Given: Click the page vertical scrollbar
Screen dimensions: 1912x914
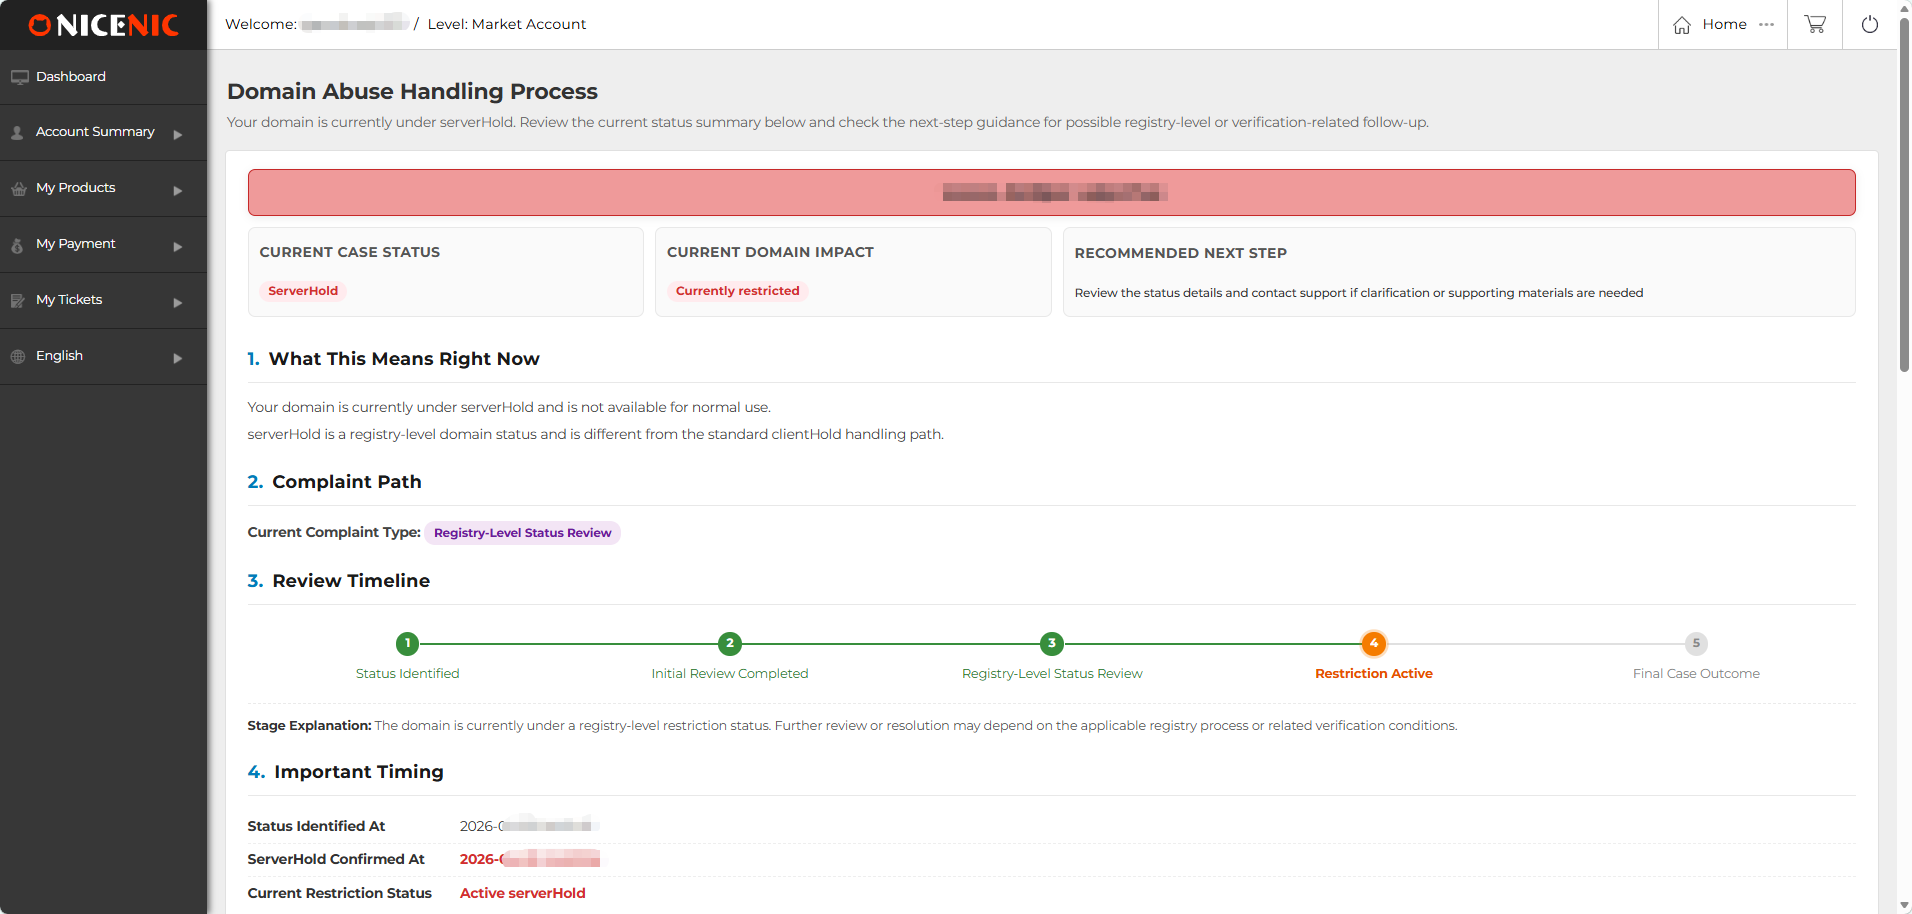Looking at the screenshot, I should (1904, 200).
